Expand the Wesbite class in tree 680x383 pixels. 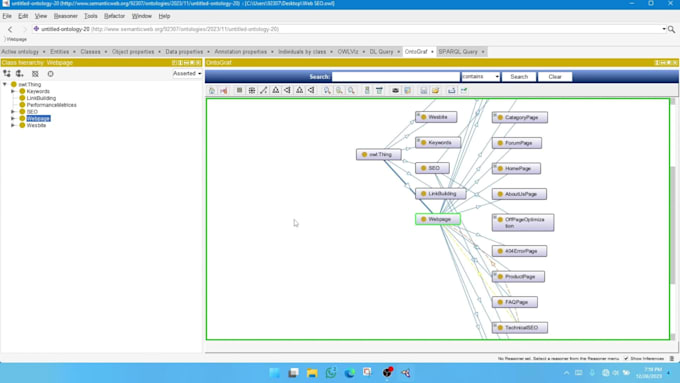[13, 125]
